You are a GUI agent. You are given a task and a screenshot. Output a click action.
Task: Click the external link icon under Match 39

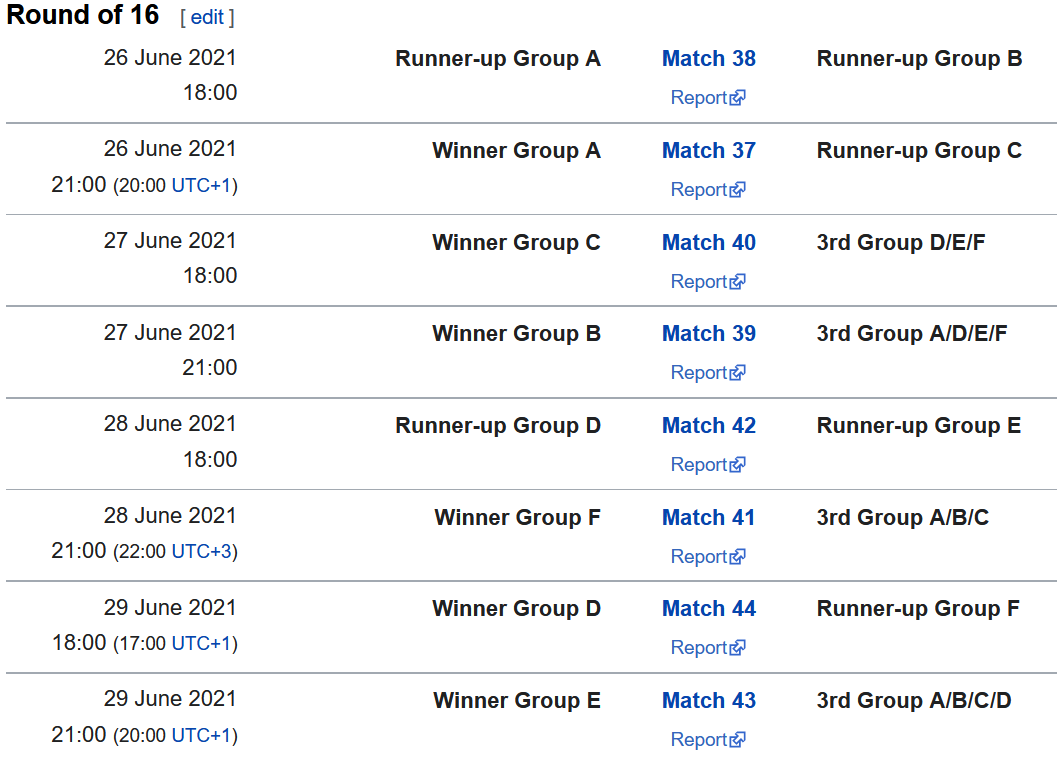tap(738, 373)
